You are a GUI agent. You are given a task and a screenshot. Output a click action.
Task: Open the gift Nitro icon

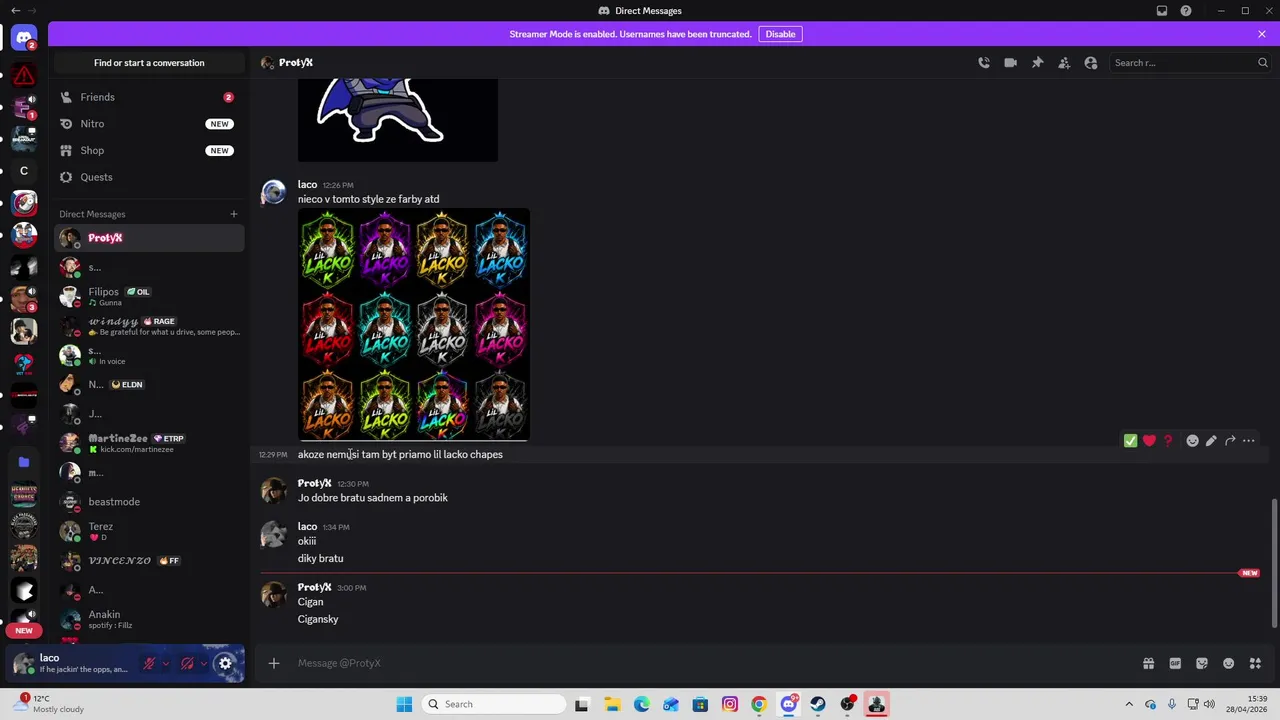(1148, 663)
